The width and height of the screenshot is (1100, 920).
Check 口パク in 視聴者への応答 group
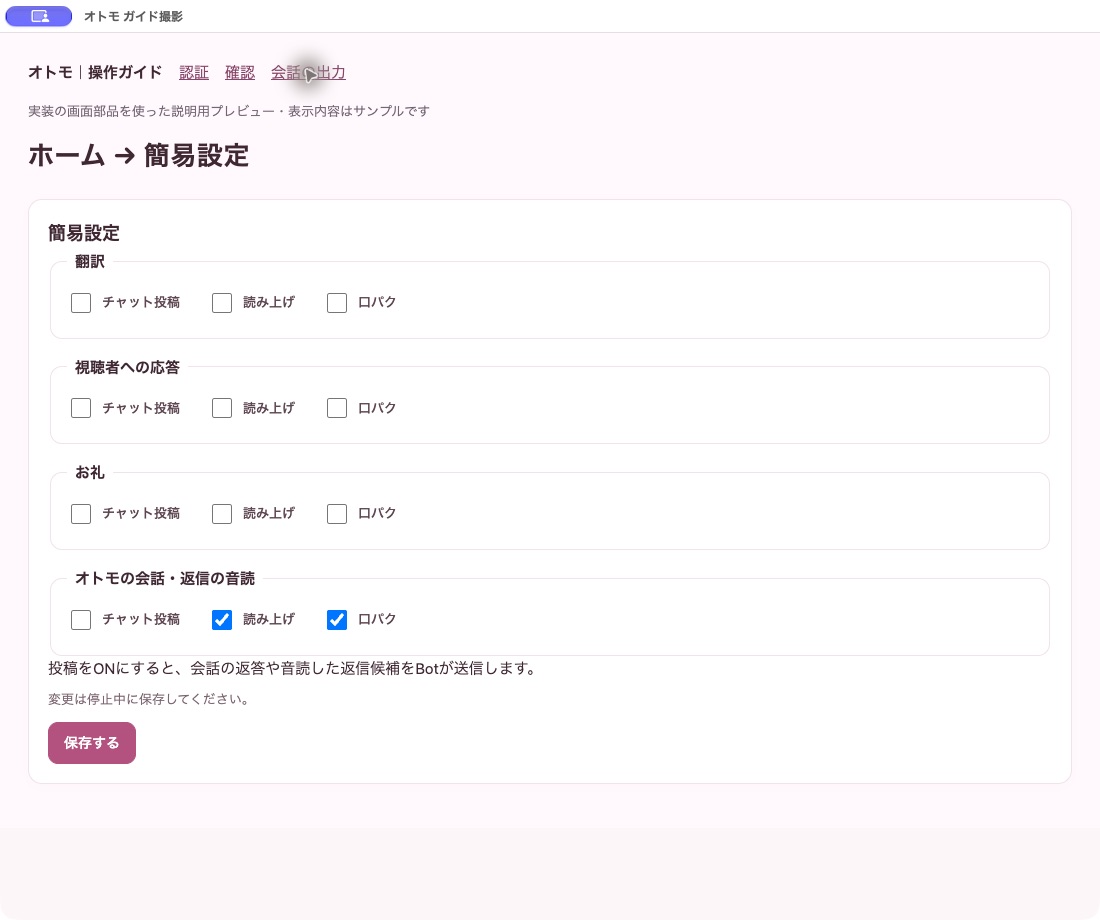[x=337, y=408]
